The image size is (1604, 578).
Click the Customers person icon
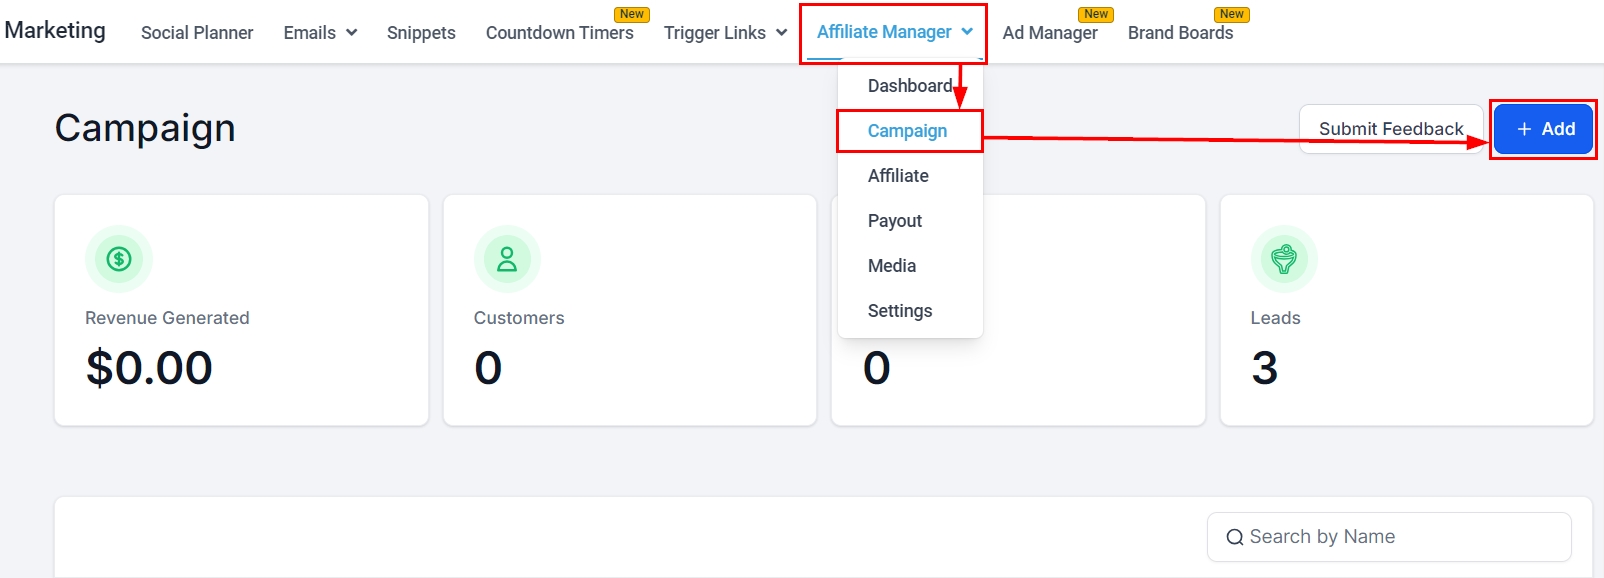[507, 259]
